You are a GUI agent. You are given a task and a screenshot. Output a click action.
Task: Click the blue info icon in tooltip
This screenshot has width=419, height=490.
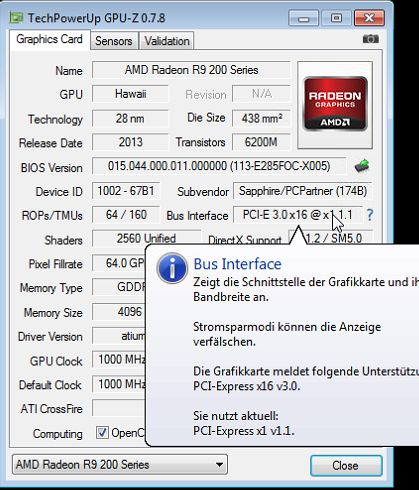[x=172, y=268]
